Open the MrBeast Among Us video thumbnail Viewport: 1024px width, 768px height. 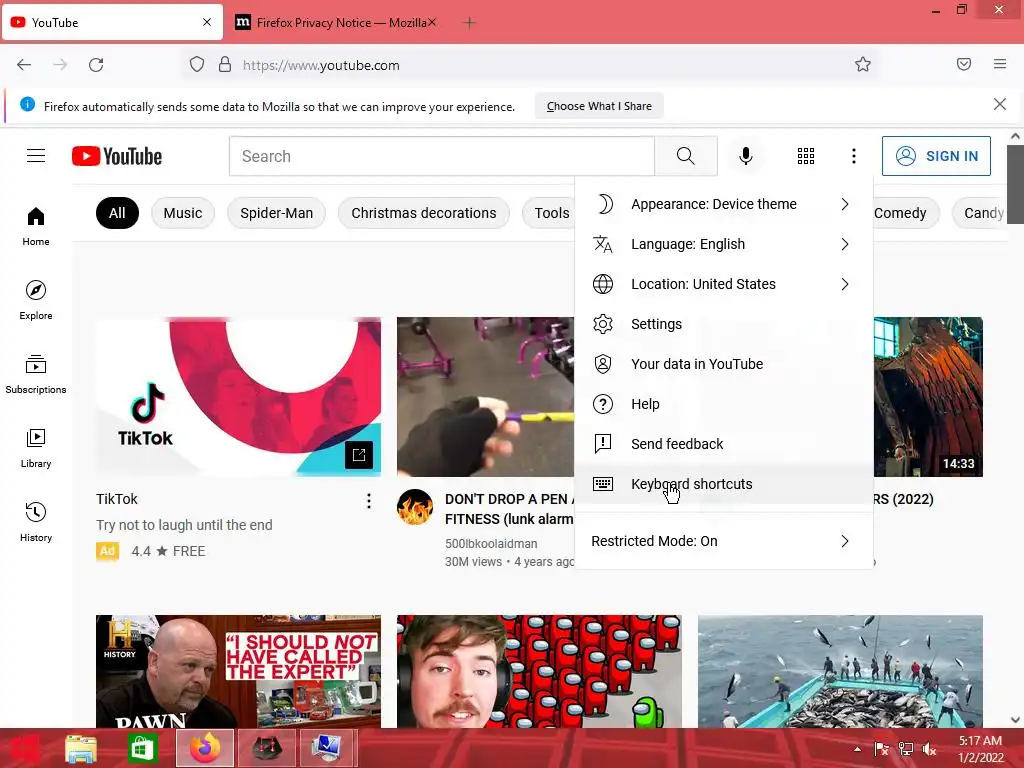539,671
